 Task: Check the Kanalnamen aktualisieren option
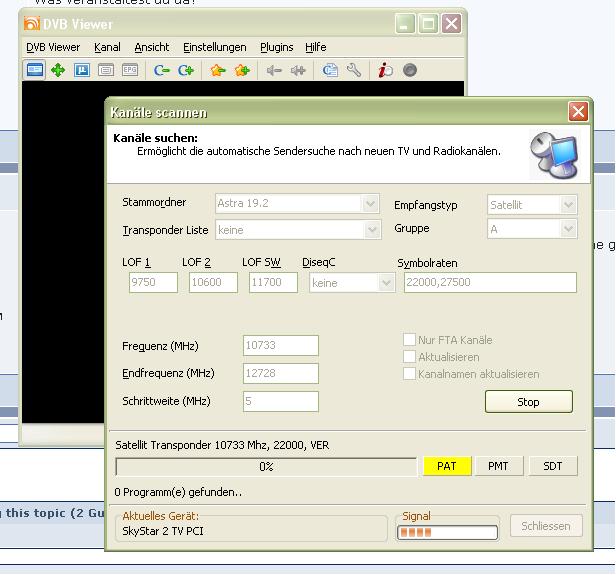click(x=409, y=374)
